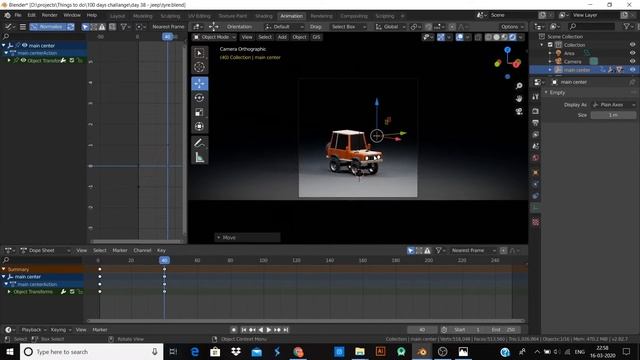The height and width of the screenshot is (360, 640).
Task: Open the File menu
Action: tap(18, 15)
